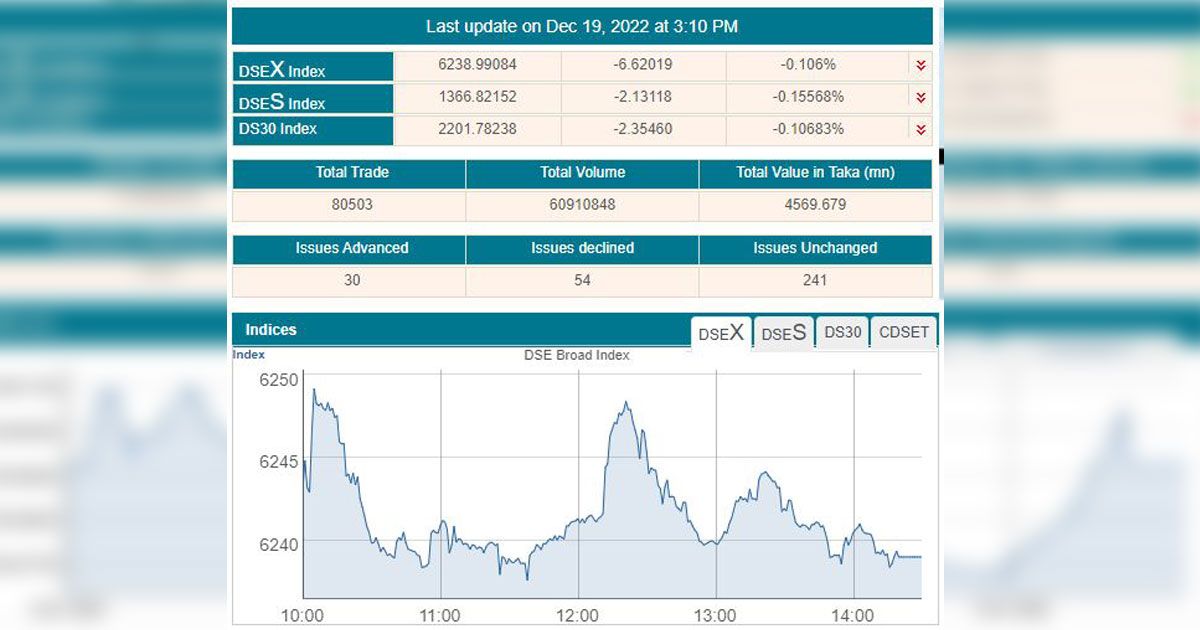Click the Total Volume column header
The width and height of the screenshot is (1200, 630).
pos(583,172)
